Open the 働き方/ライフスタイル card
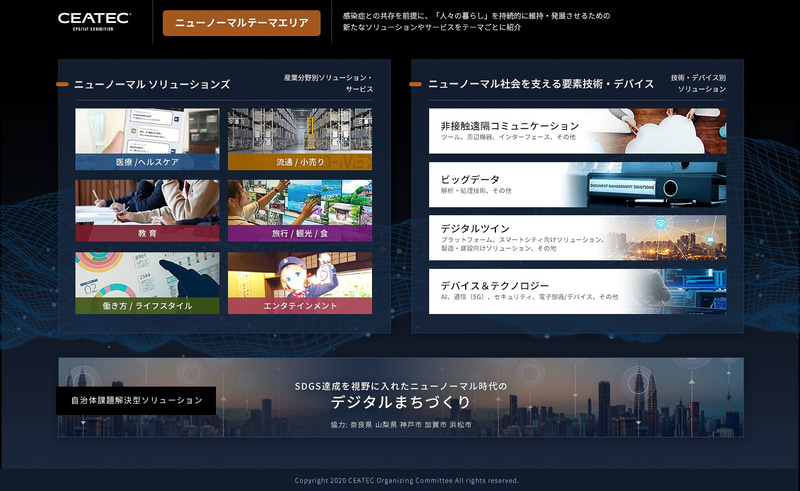The image size is (800, 491). (147, 283)
